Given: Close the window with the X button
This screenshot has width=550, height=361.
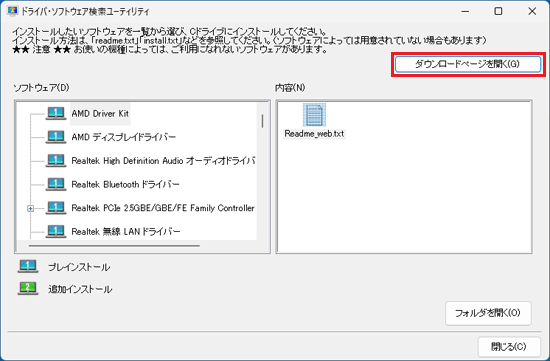Looking at the screenshot, I should coord(532,11).
